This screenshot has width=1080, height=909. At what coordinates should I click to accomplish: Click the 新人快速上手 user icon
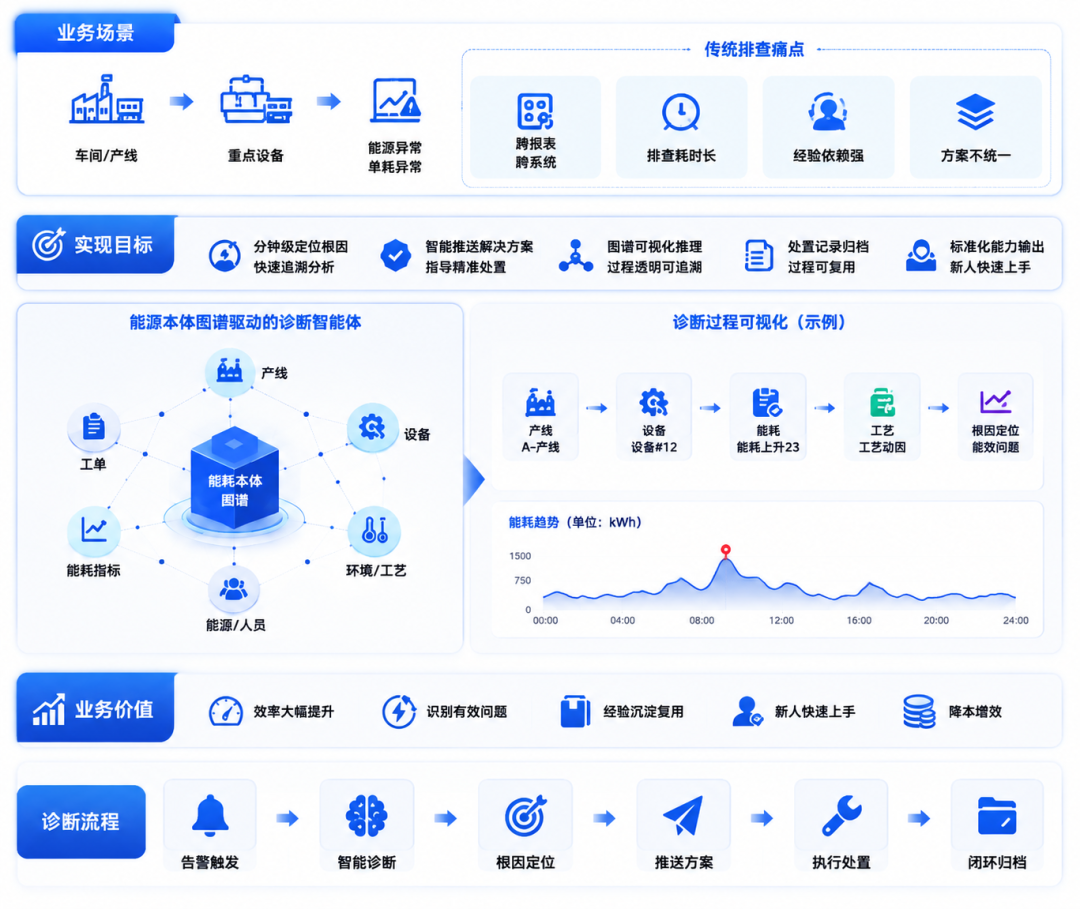747,711
